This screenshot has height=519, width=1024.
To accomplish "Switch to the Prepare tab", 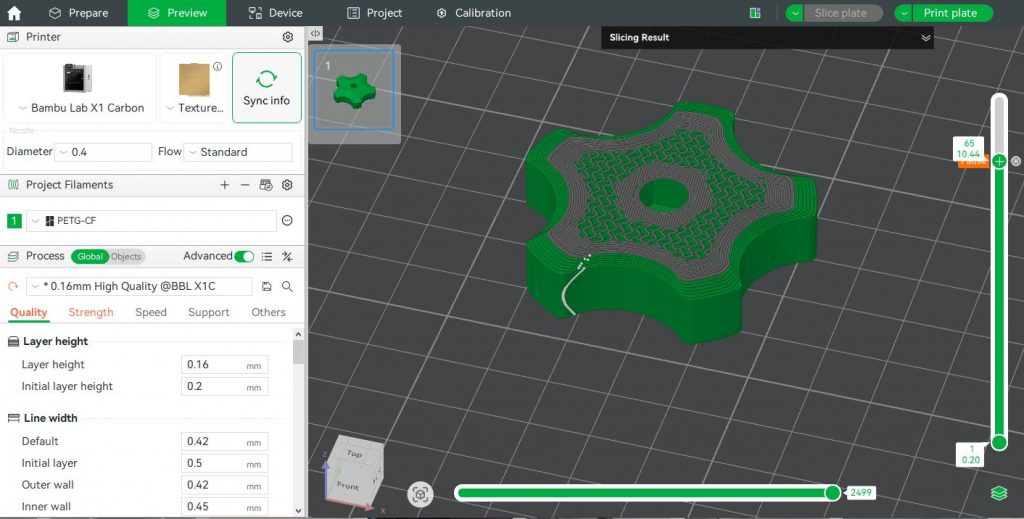I will point(79,13).
